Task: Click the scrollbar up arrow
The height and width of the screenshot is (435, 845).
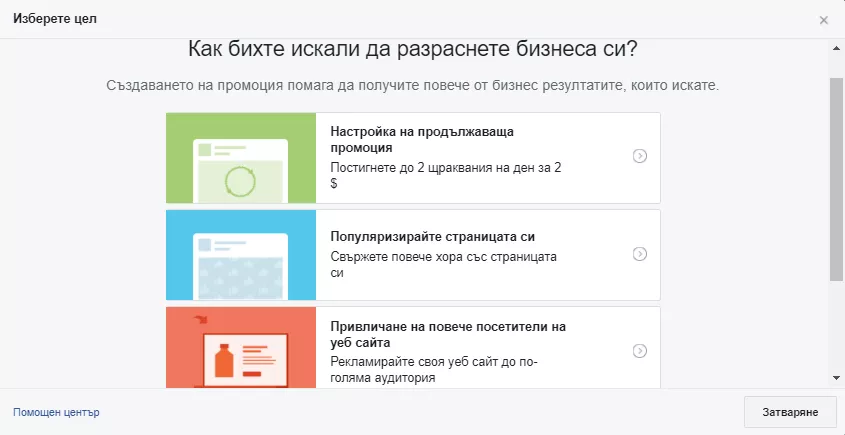Action: pos(836,48)
